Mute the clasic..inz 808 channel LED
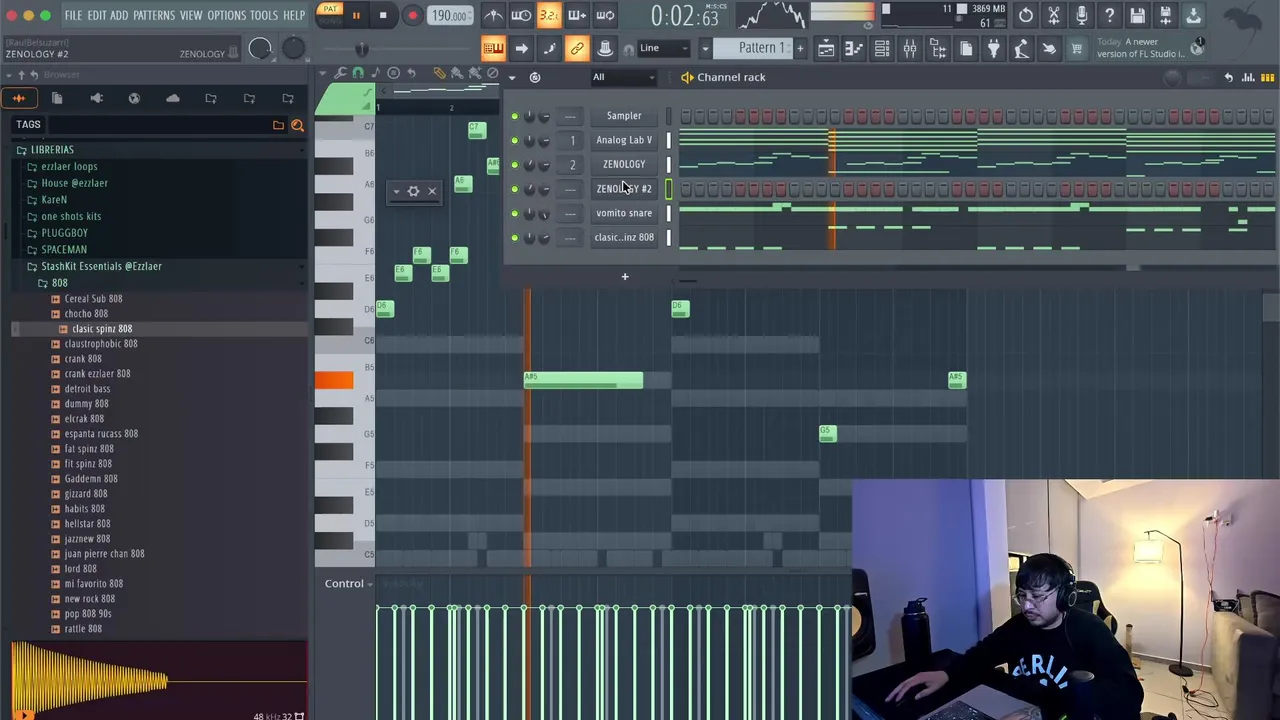1280x720 pixels. coord(514,238)
